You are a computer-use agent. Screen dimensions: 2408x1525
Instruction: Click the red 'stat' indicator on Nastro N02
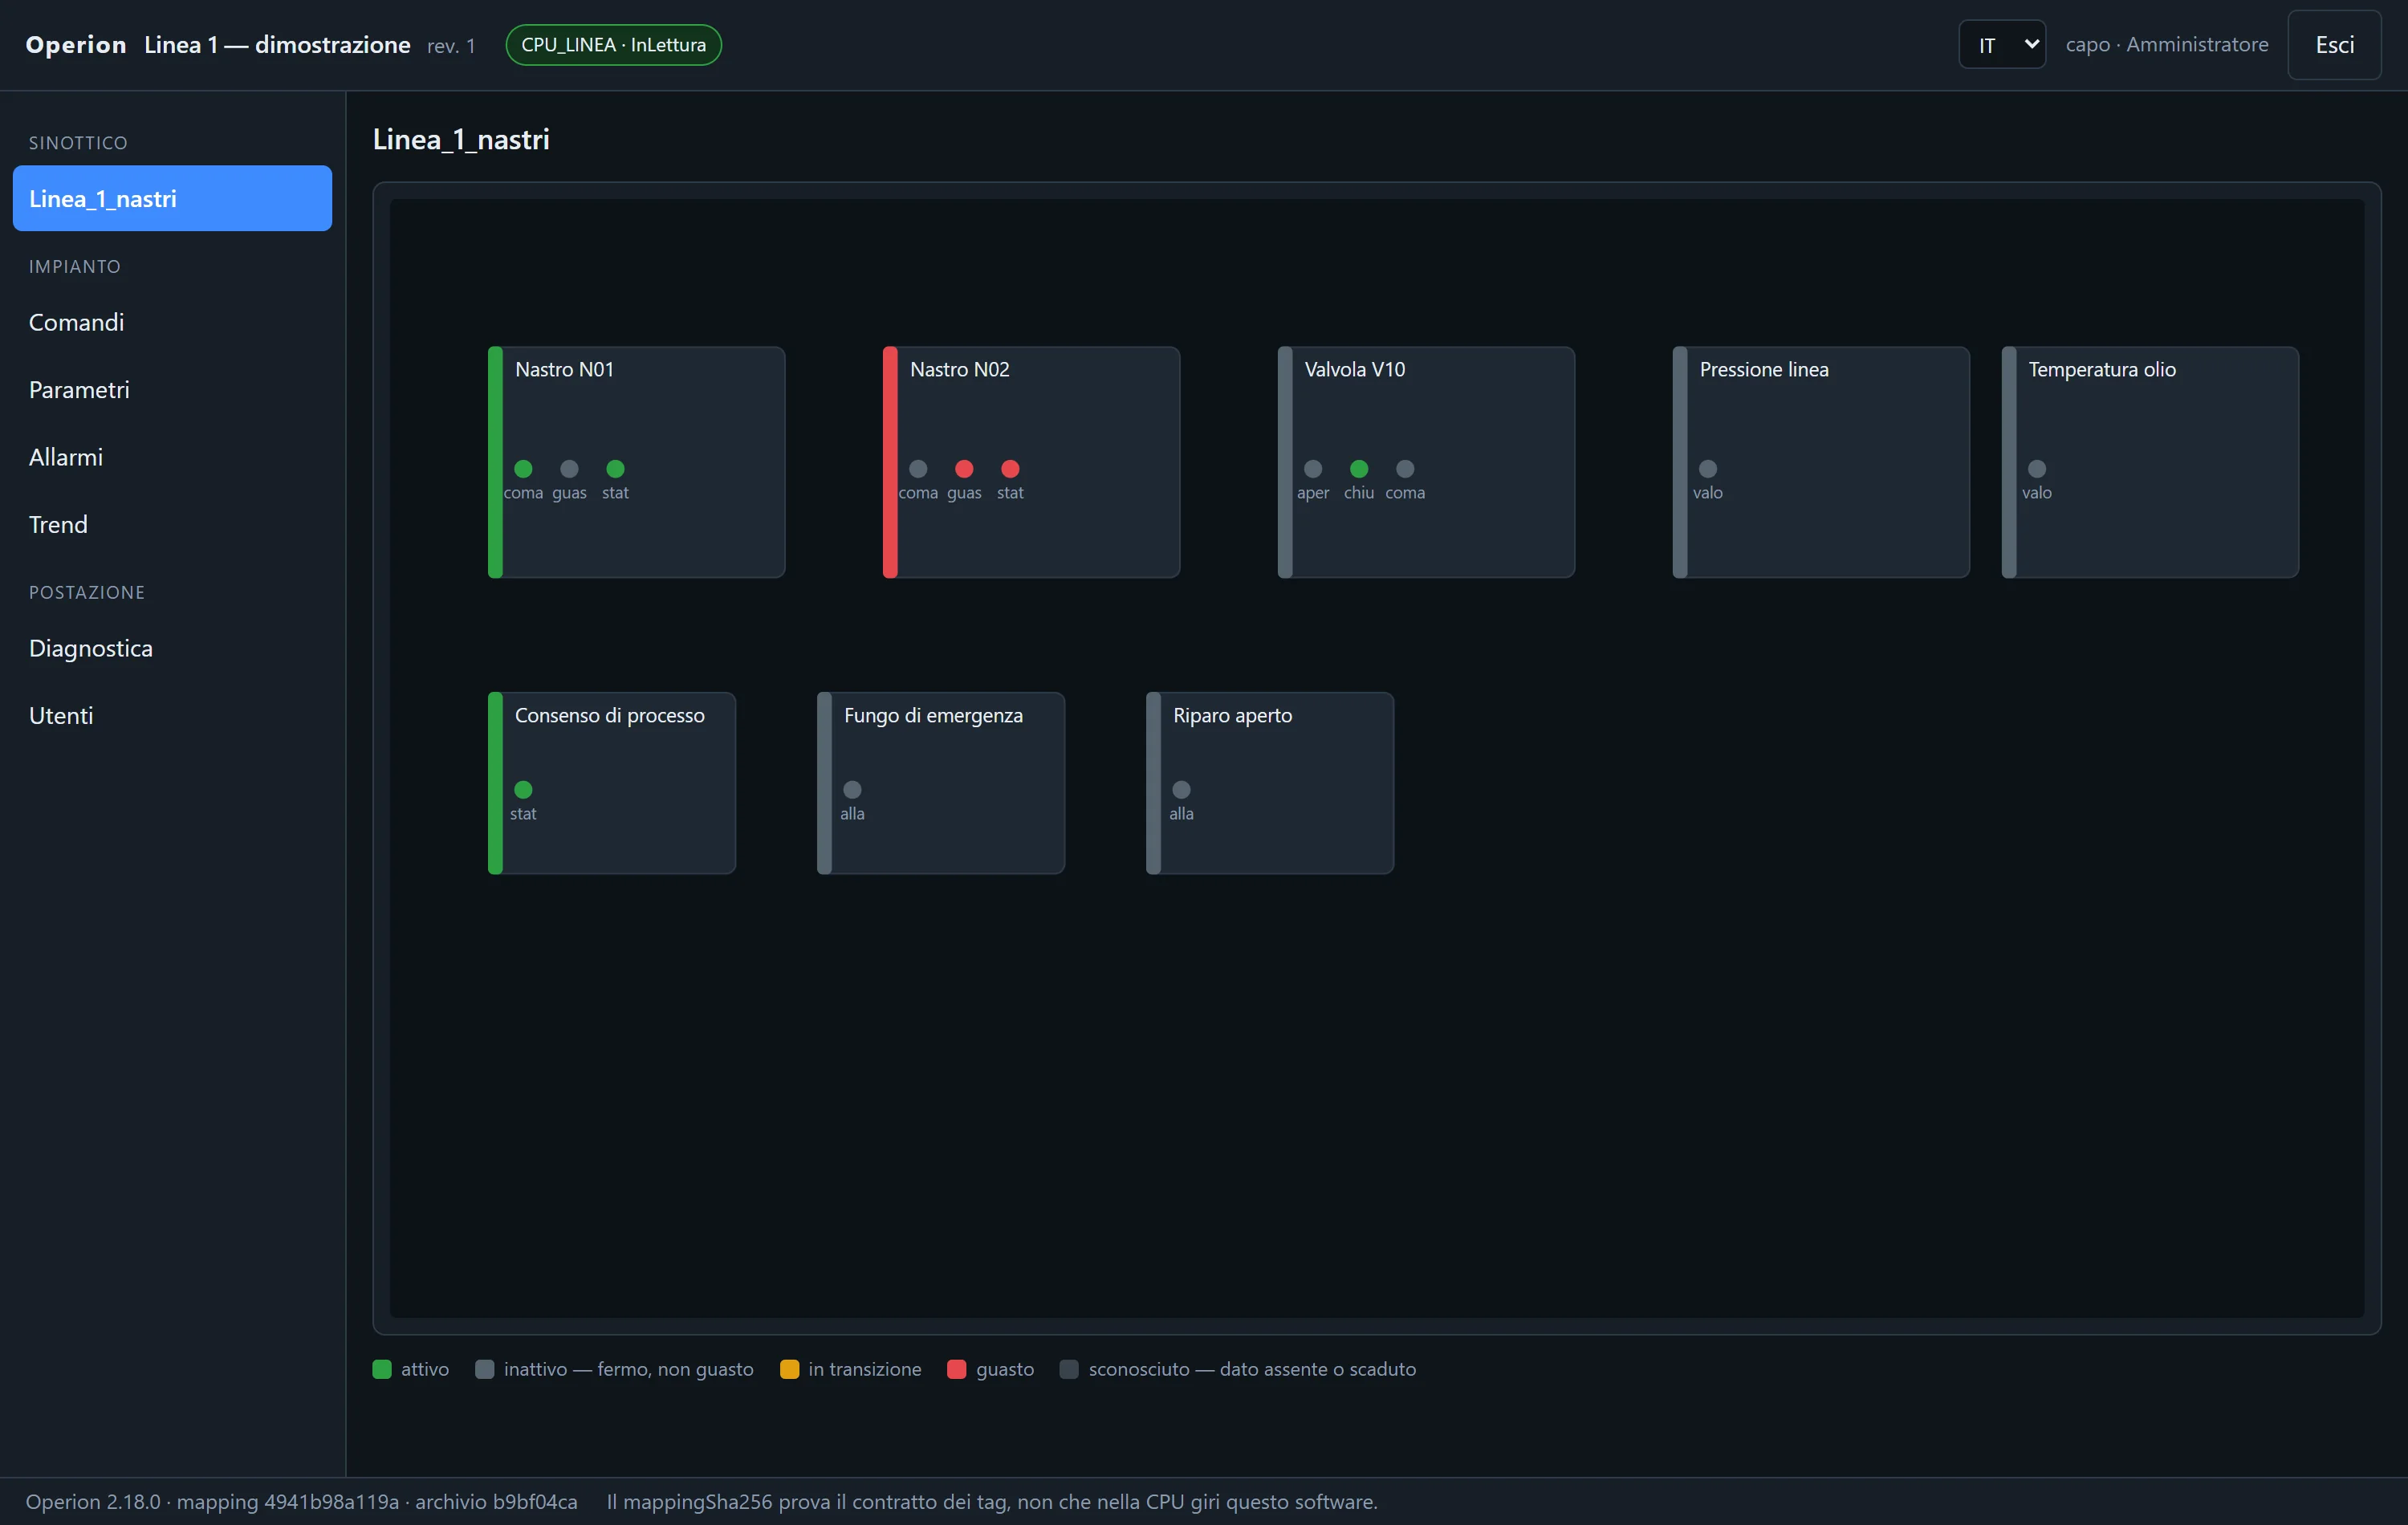click(1010, 468)
